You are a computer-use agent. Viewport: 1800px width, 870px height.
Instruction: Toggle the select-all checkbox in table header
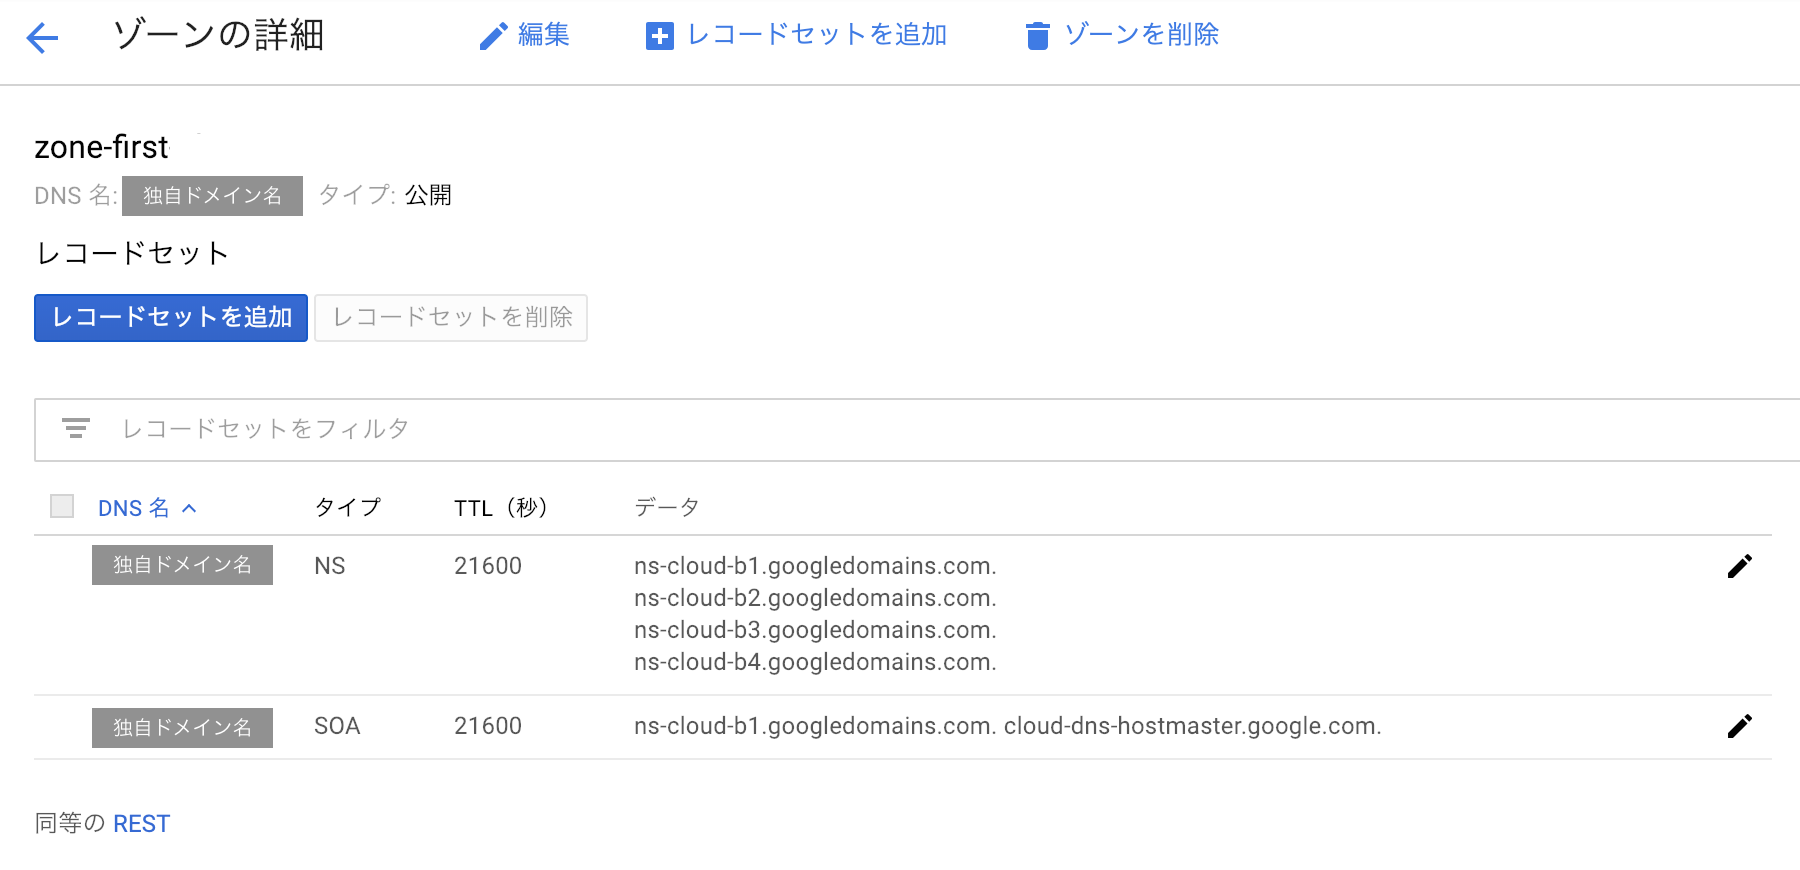click(62, 506)
